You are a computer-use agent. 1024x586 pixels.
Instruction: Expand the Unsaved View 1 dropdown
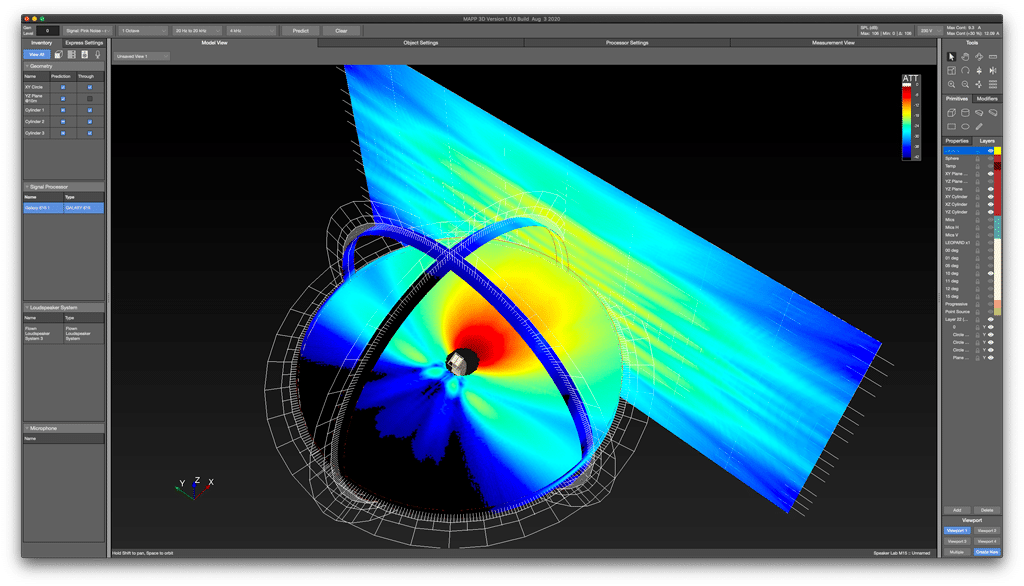(141, 56)
